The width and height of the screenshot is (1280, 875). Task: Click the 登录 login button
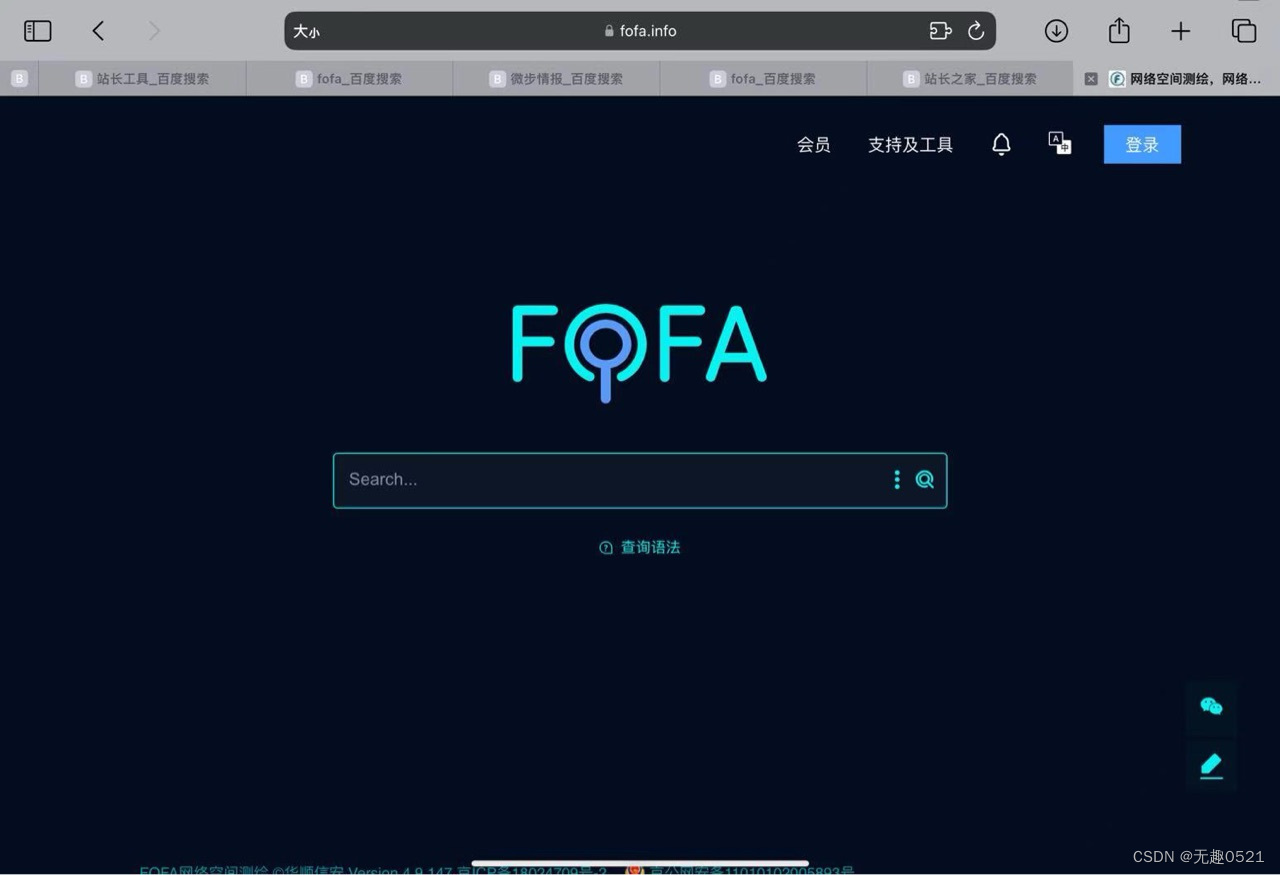coord(1142,144)
